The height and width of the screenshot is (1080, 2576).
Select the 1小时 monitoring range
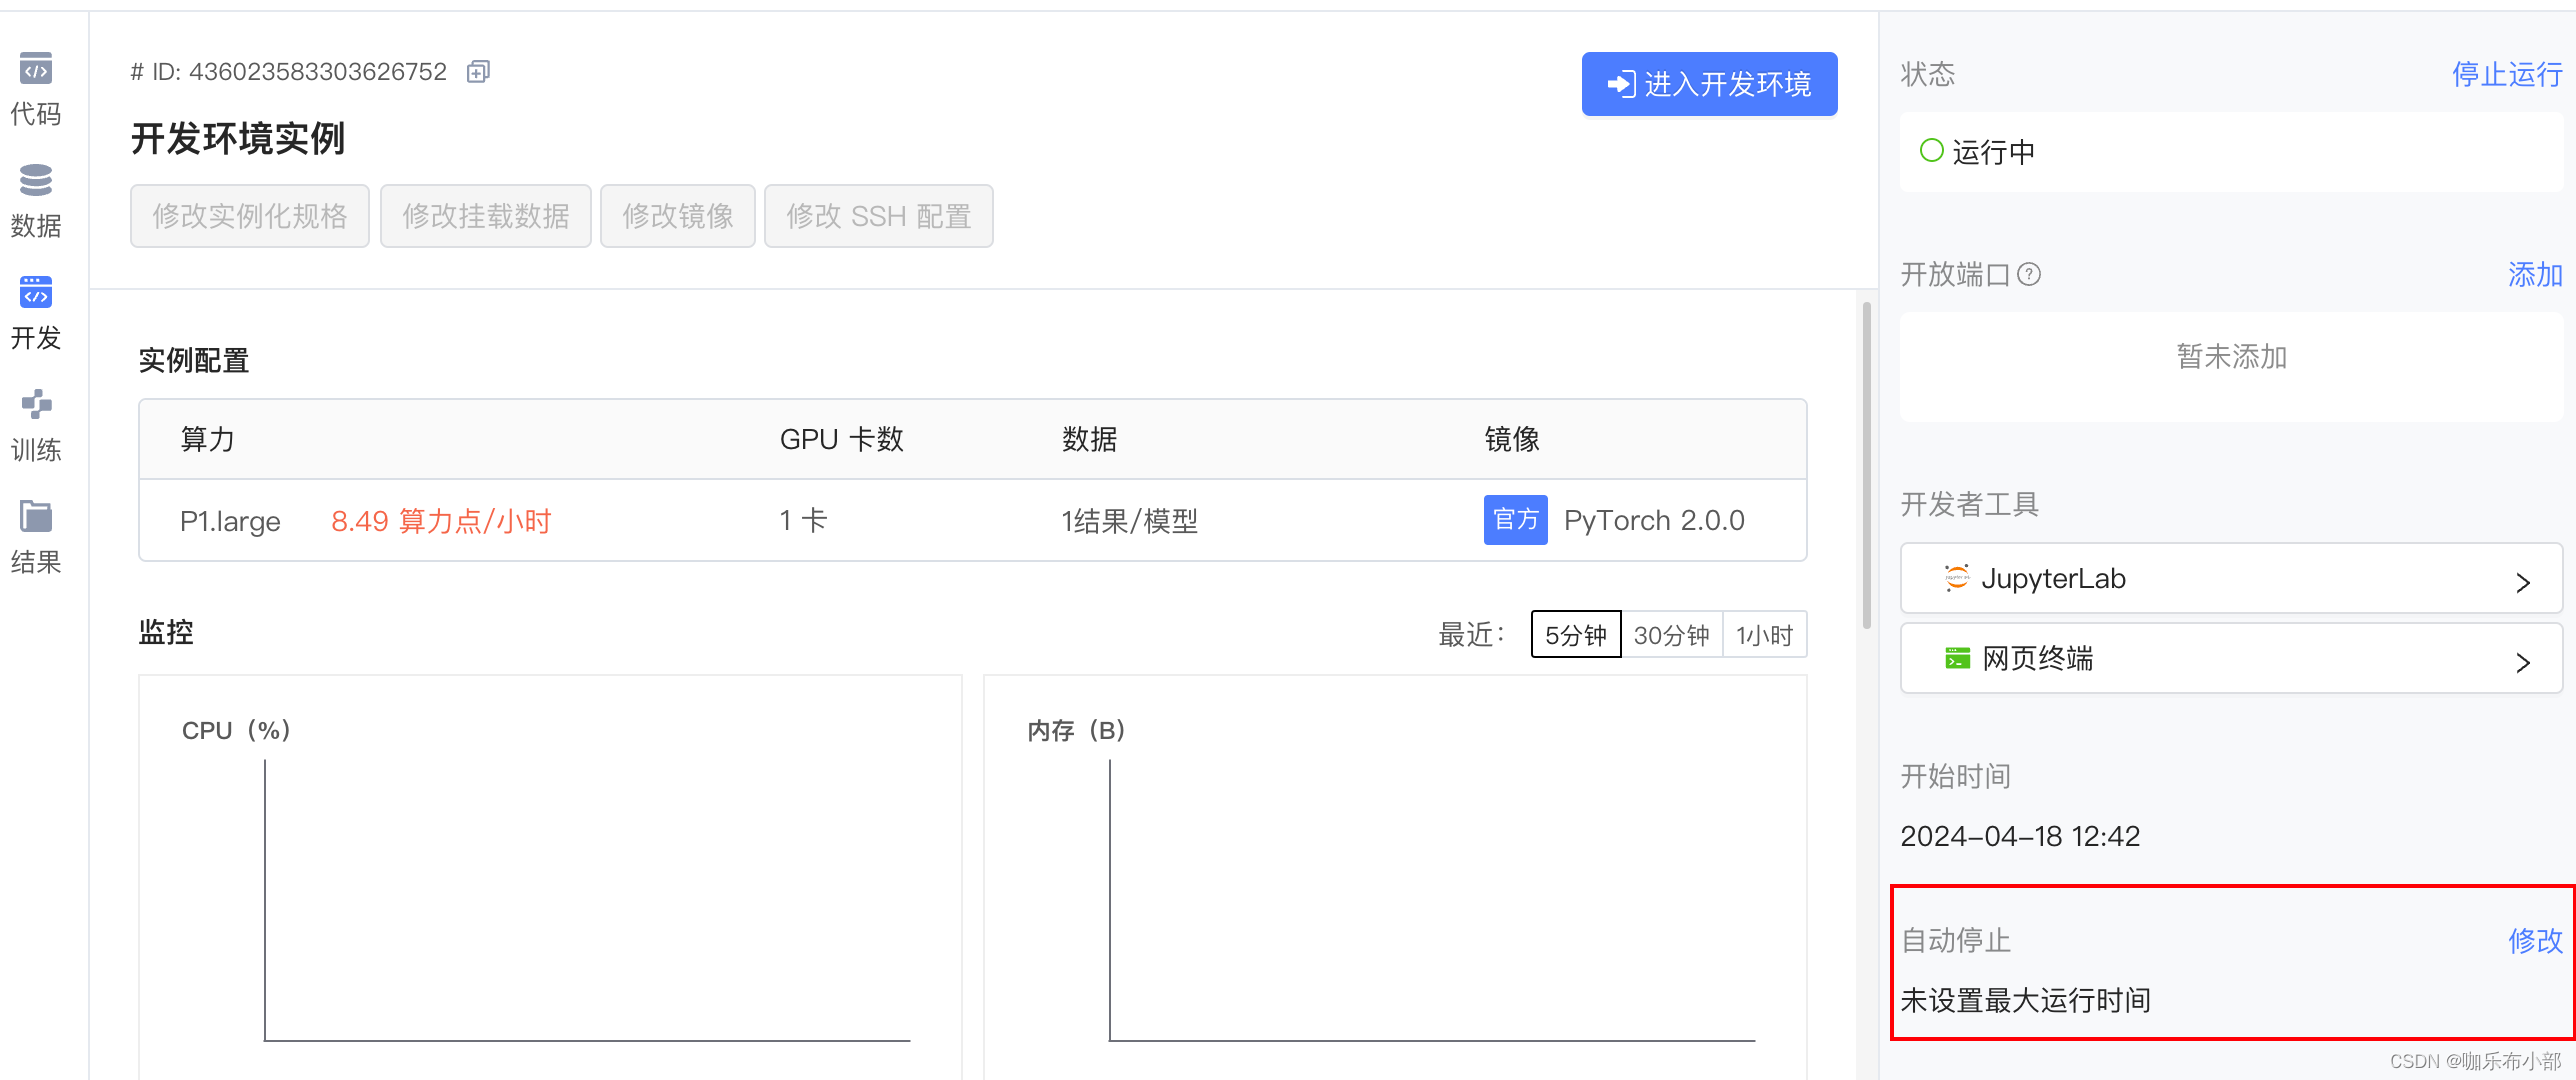[x=1764, y=635]
